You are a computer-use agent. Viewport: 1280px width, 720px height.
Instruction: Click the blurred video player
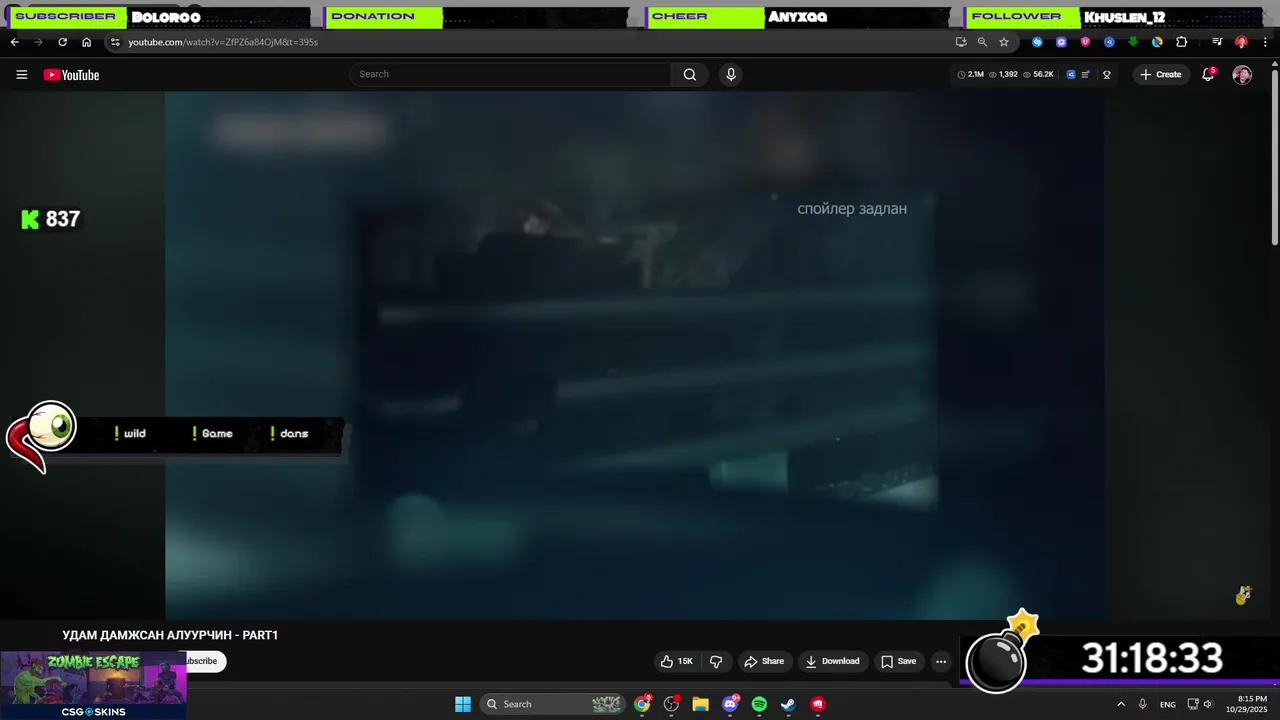635,355
